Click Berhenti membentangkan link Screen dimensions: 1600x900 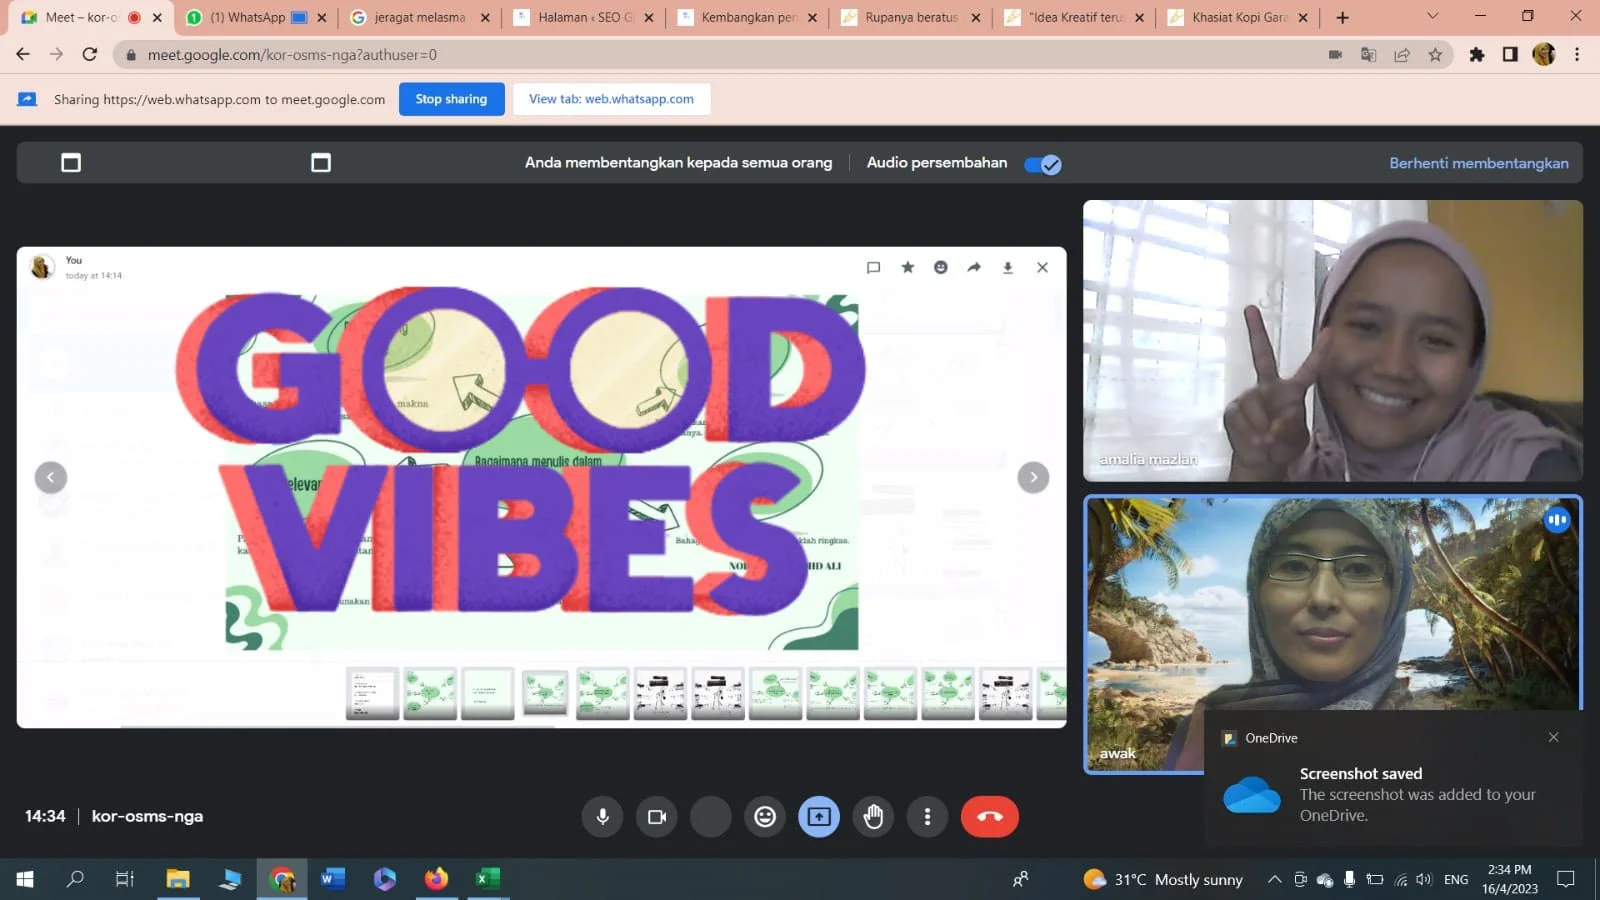coord(1478,163)
